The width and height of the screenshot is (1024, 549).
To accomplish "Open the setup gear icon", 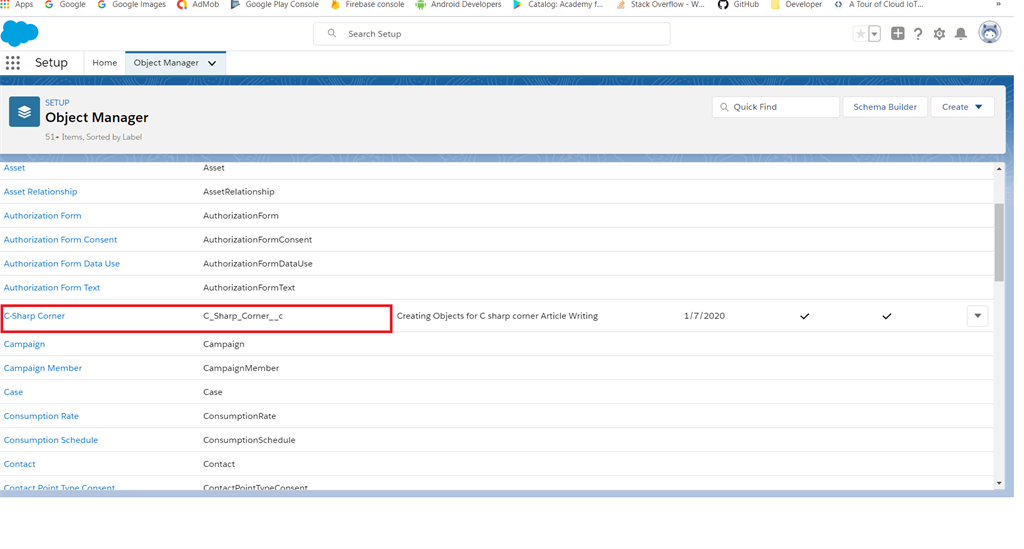I will 939,34.
